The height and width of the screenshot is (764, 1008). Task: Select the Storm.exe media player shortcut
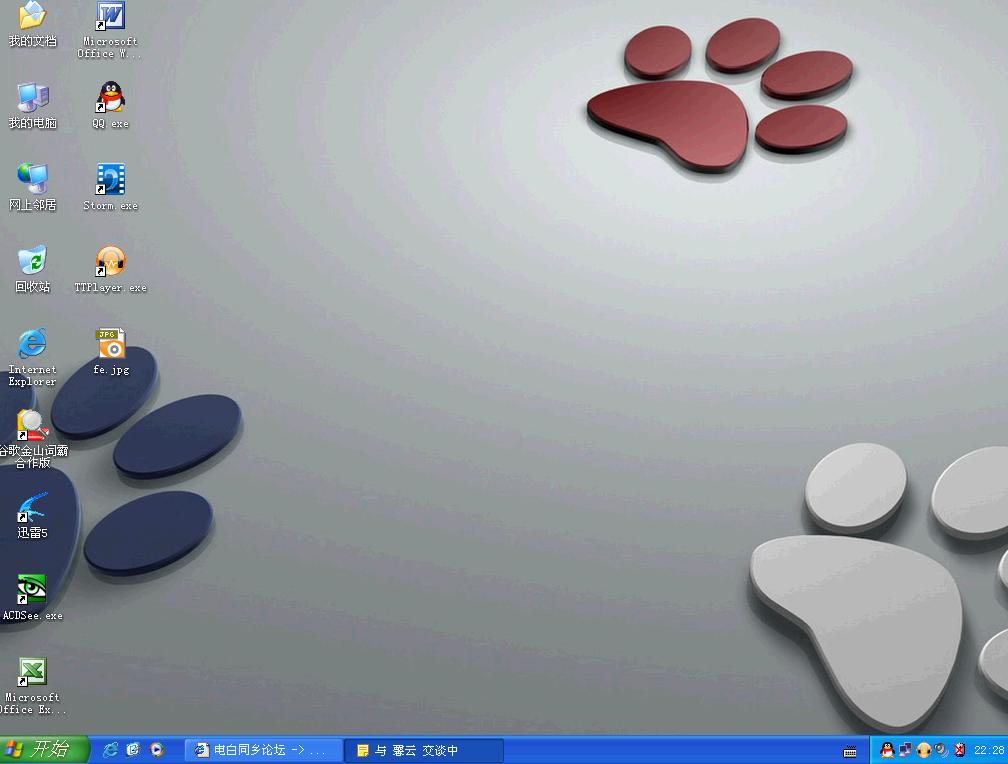pos(110,181)
